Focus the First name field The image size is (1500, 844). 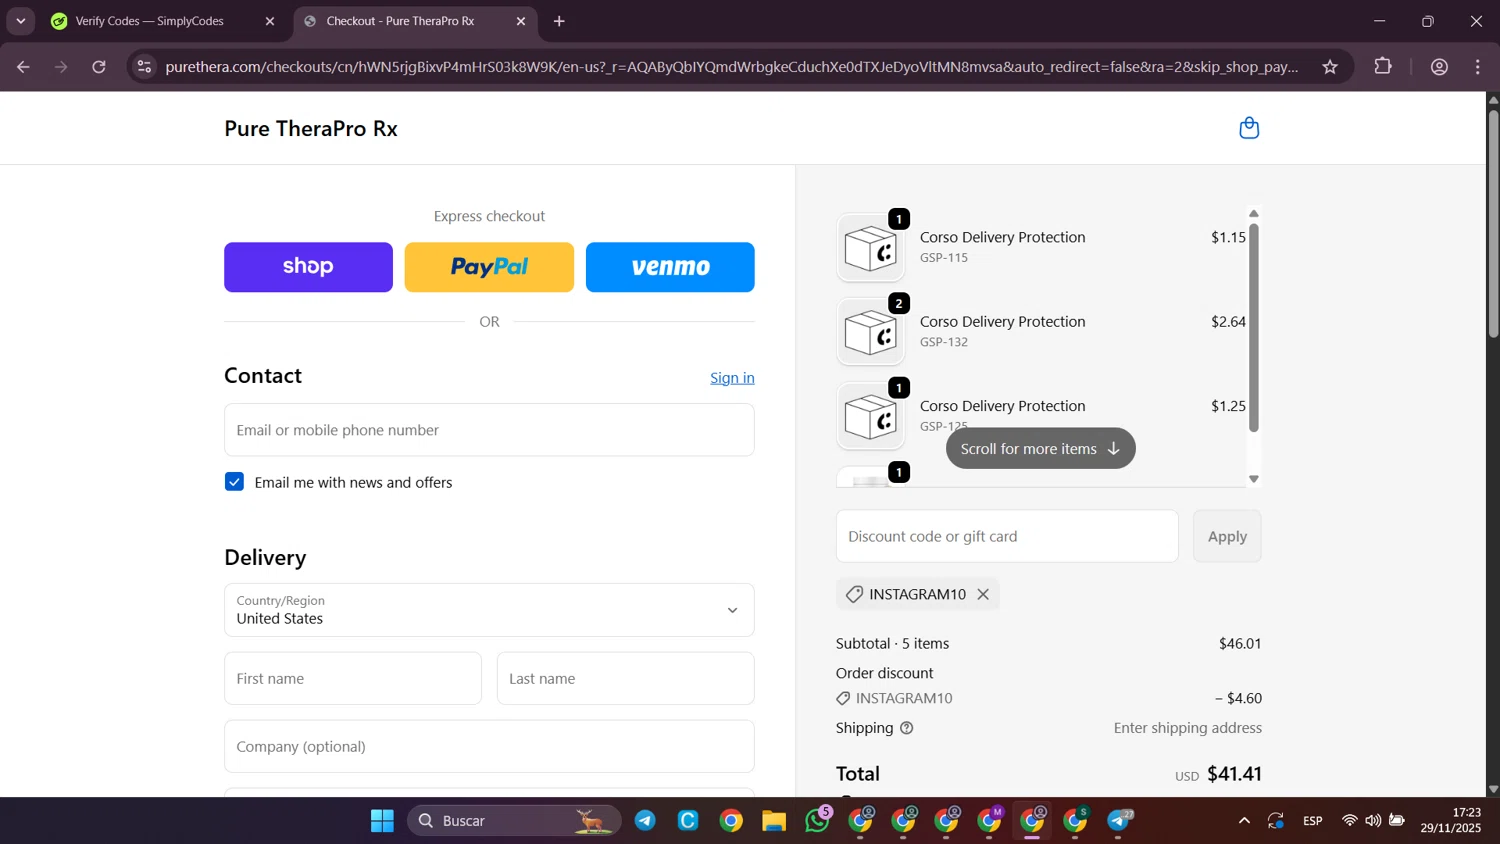click(353, 678)
